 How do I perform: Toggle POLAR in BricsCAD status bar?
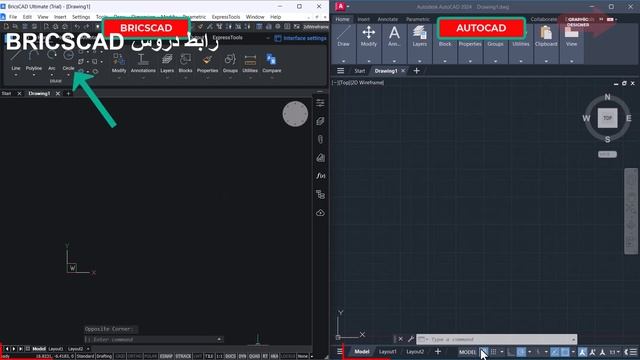[150, 356]
